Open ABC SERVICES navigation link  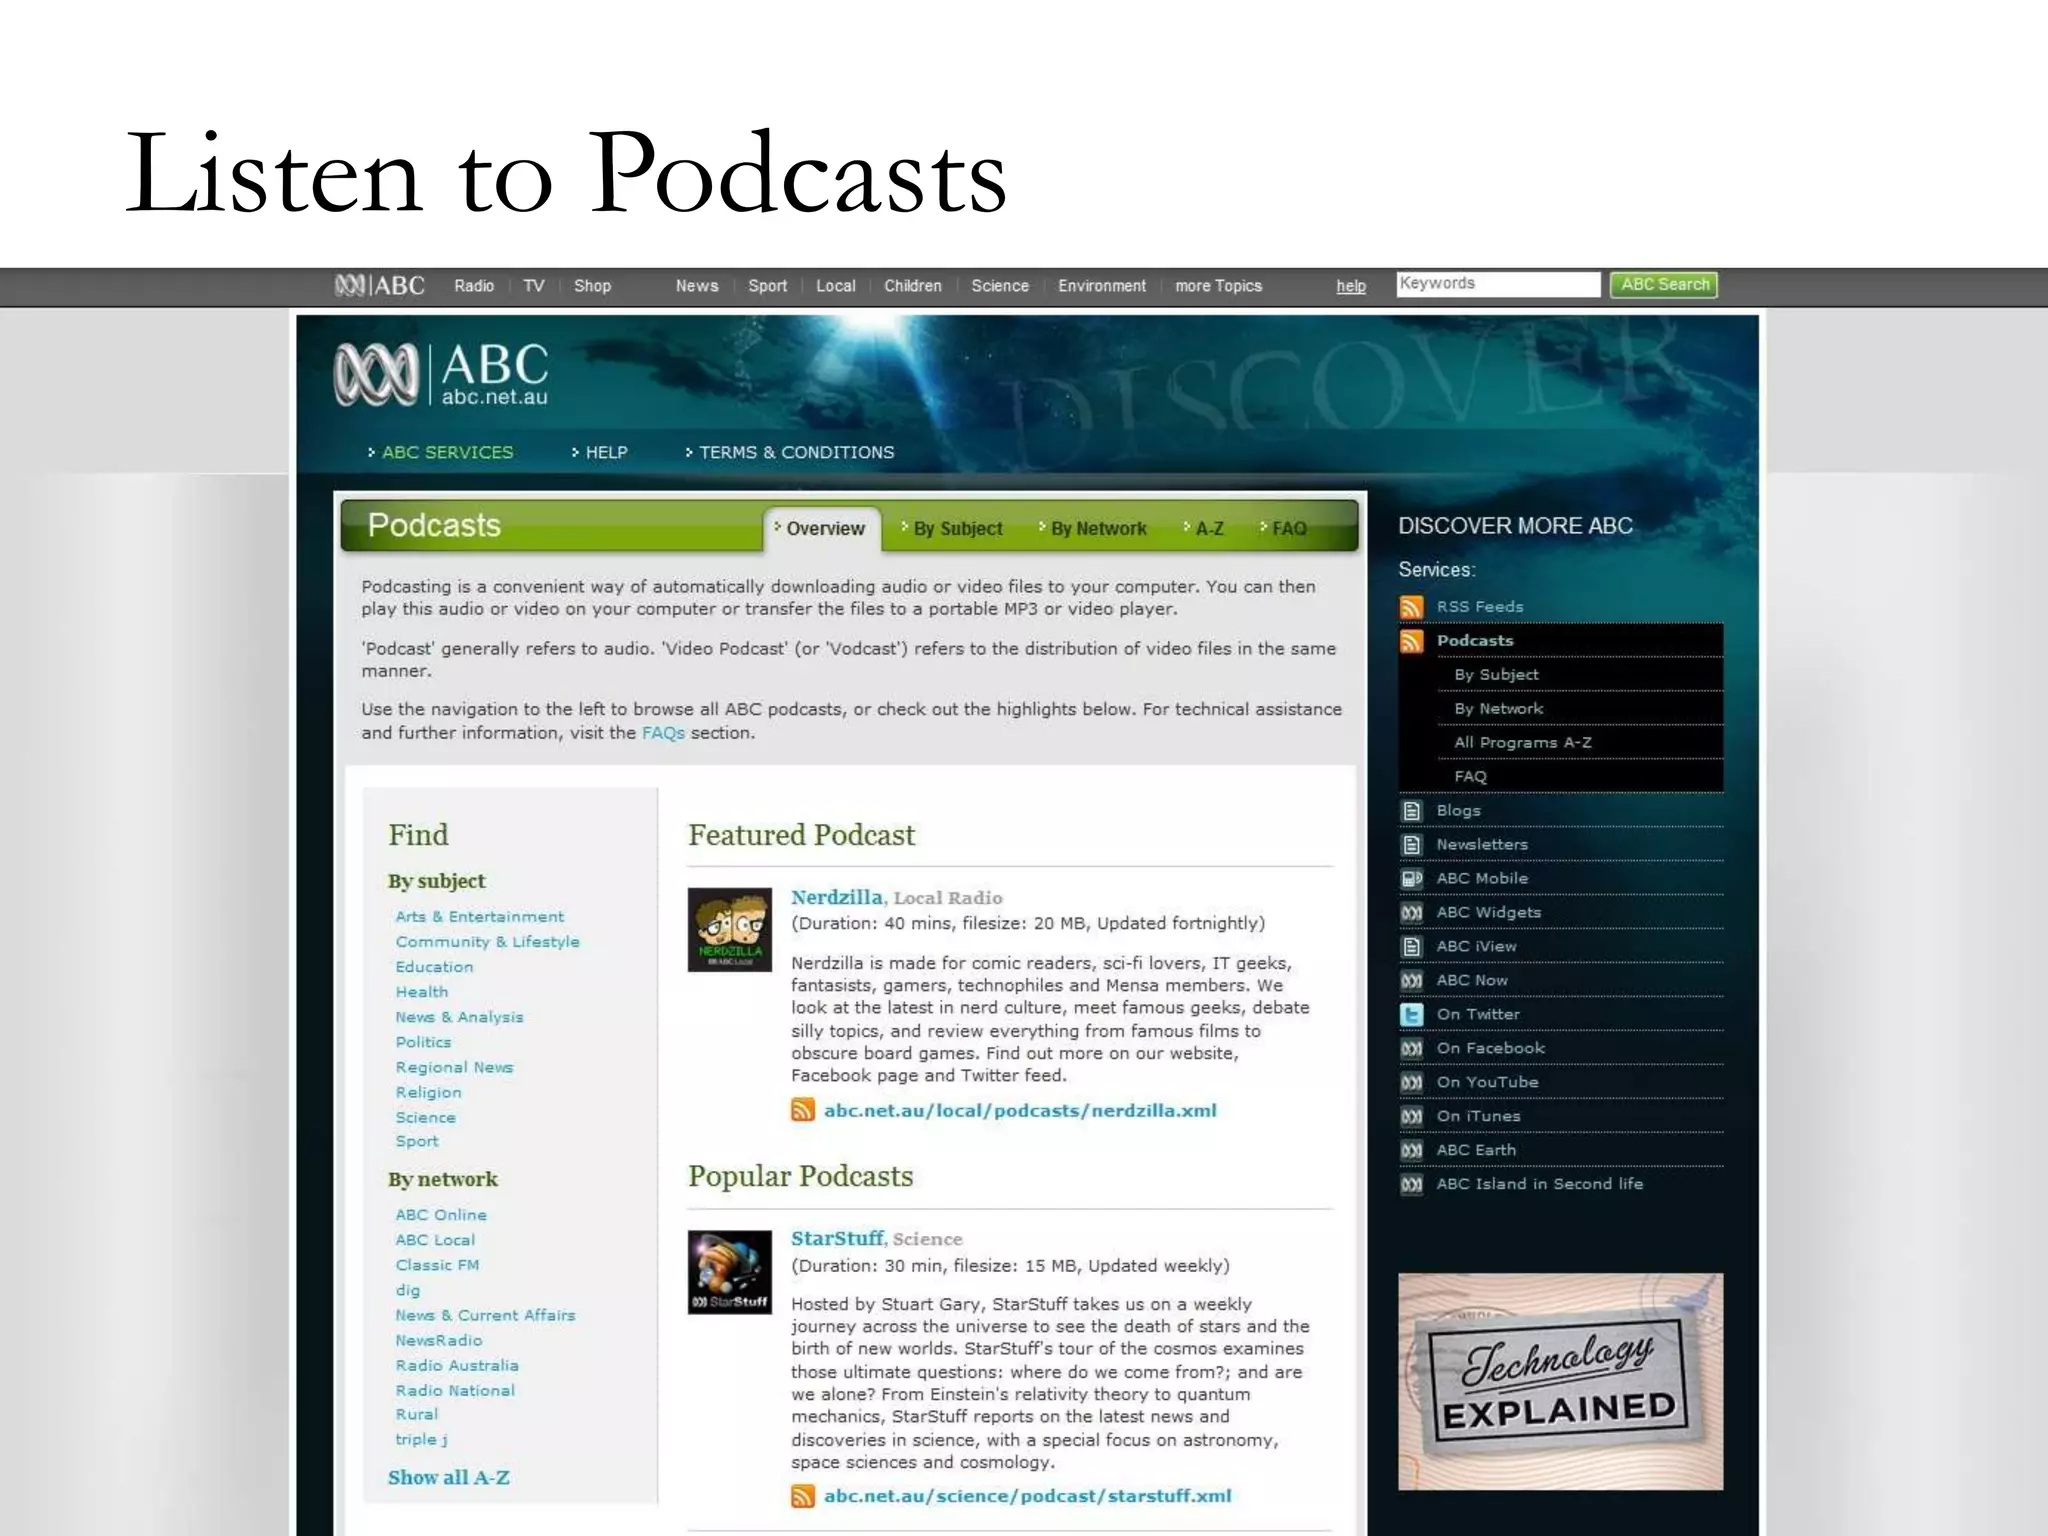[x=447, y=453]
